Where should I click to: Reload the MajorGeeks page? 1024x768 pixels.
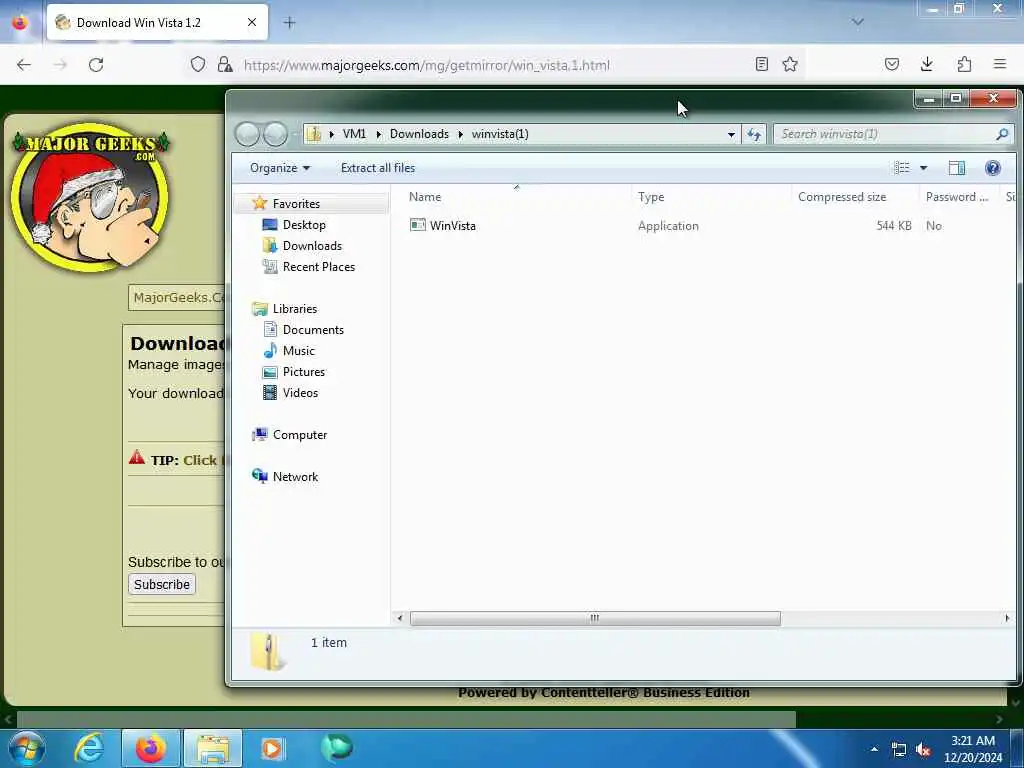pos(96,65)
